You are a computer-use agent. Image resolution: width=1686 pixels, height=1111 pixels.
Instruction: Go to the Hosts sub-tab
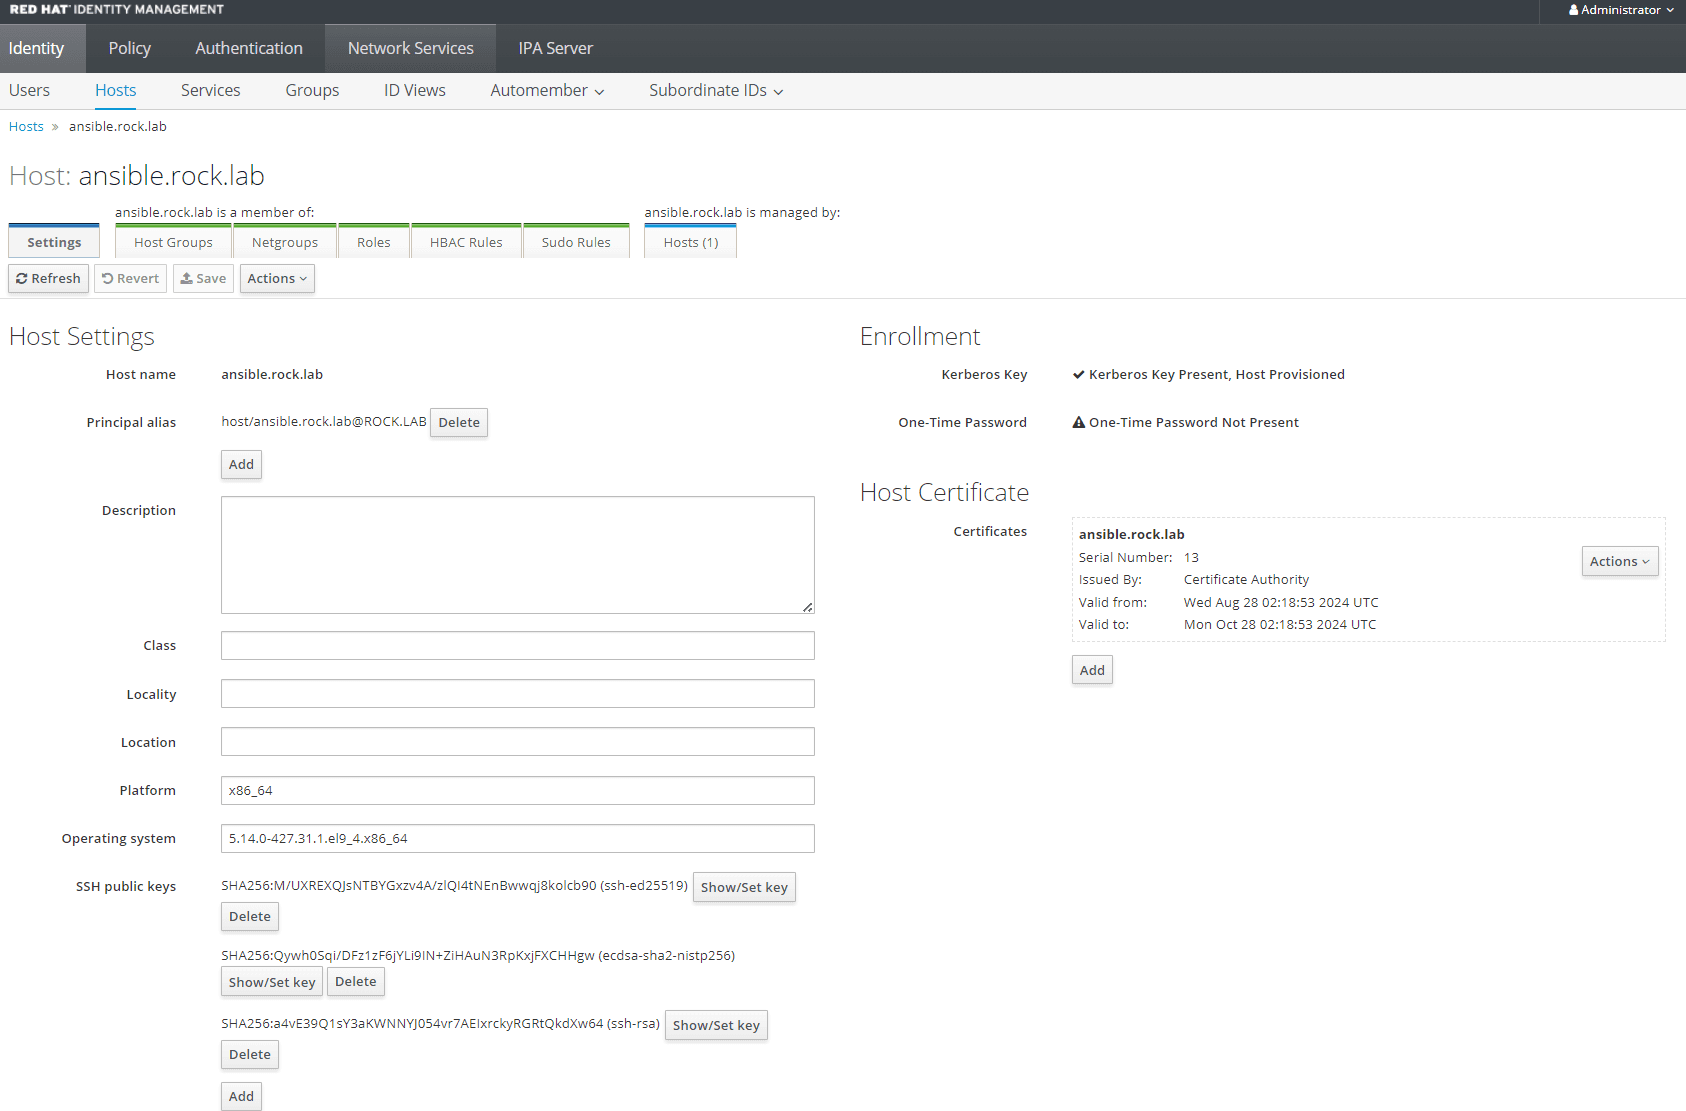pos(116,90)
